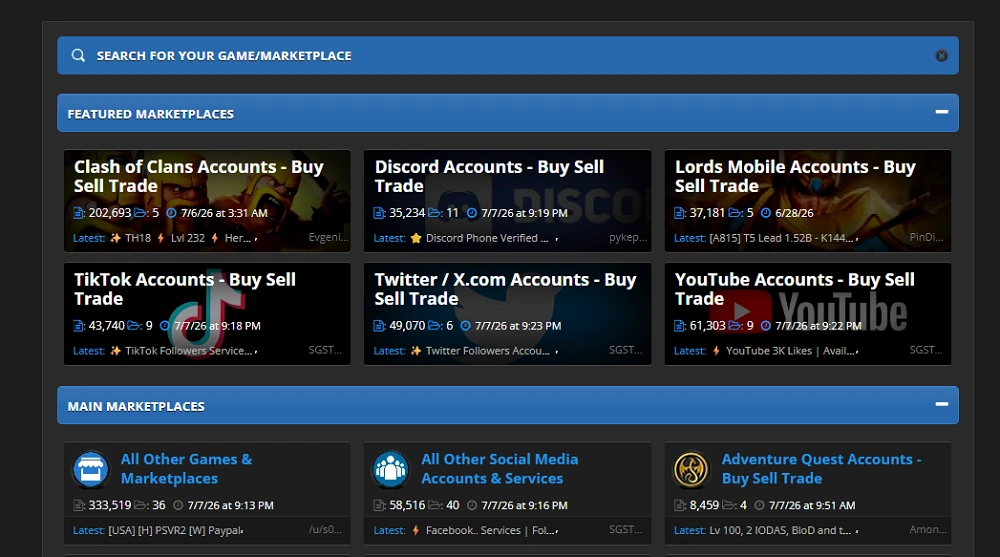Image resolution: width=1000 pixels, height=557 pixels.
Task: Clear the marketplace search with the X icon
Action: [x=941, y=56]
